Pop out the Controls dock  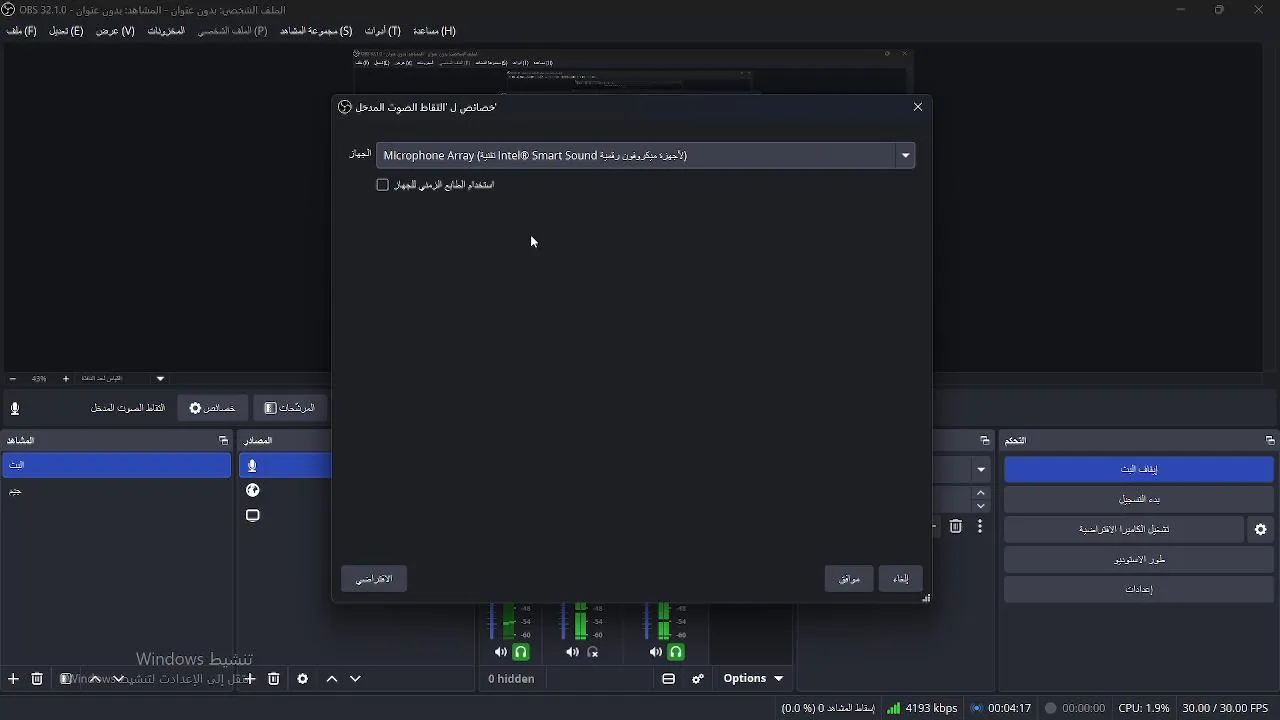pyautogui.click(x=1270, y=441)
